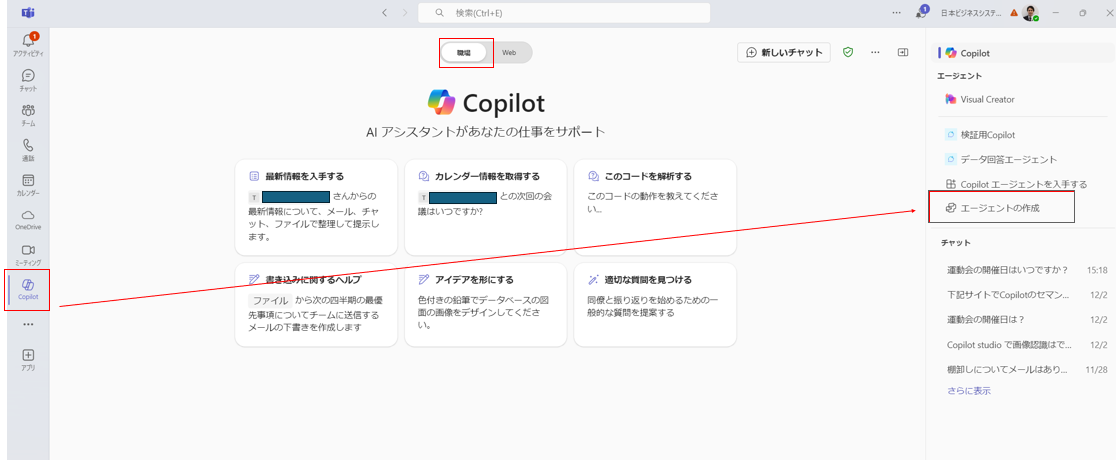1116x460 pixels.
Task: Open settings and more ellipsis in title bar
Action: pos(896,13)
